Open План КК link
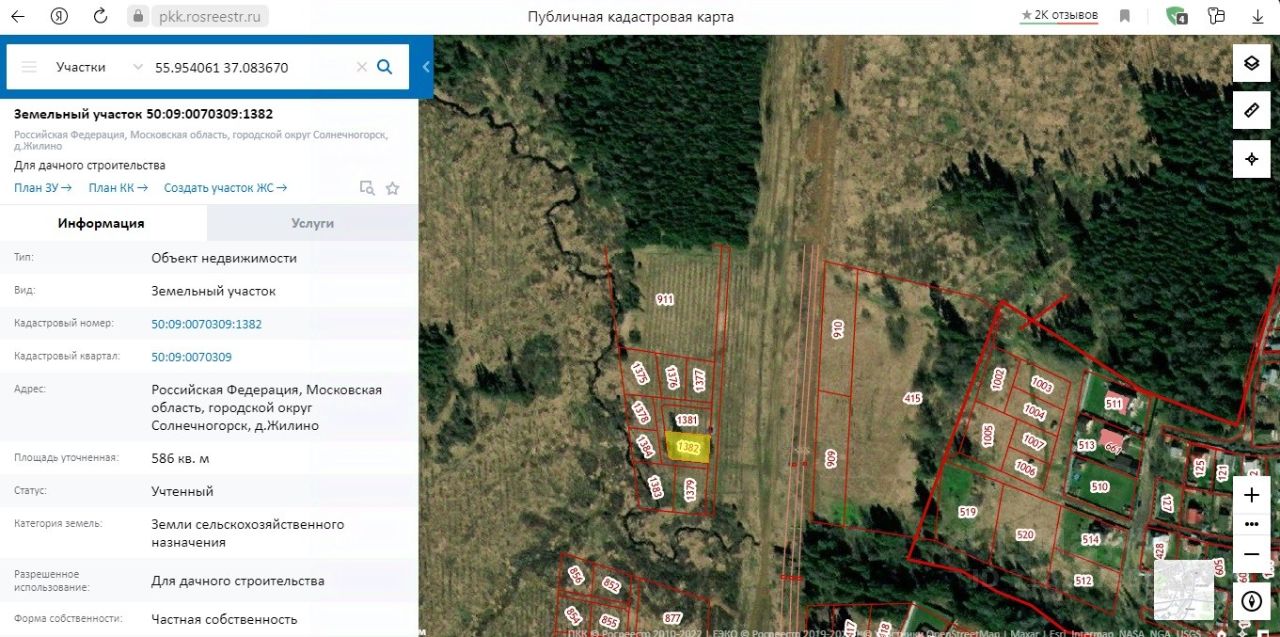The image size is (1280, 637). tap(118, 187)
